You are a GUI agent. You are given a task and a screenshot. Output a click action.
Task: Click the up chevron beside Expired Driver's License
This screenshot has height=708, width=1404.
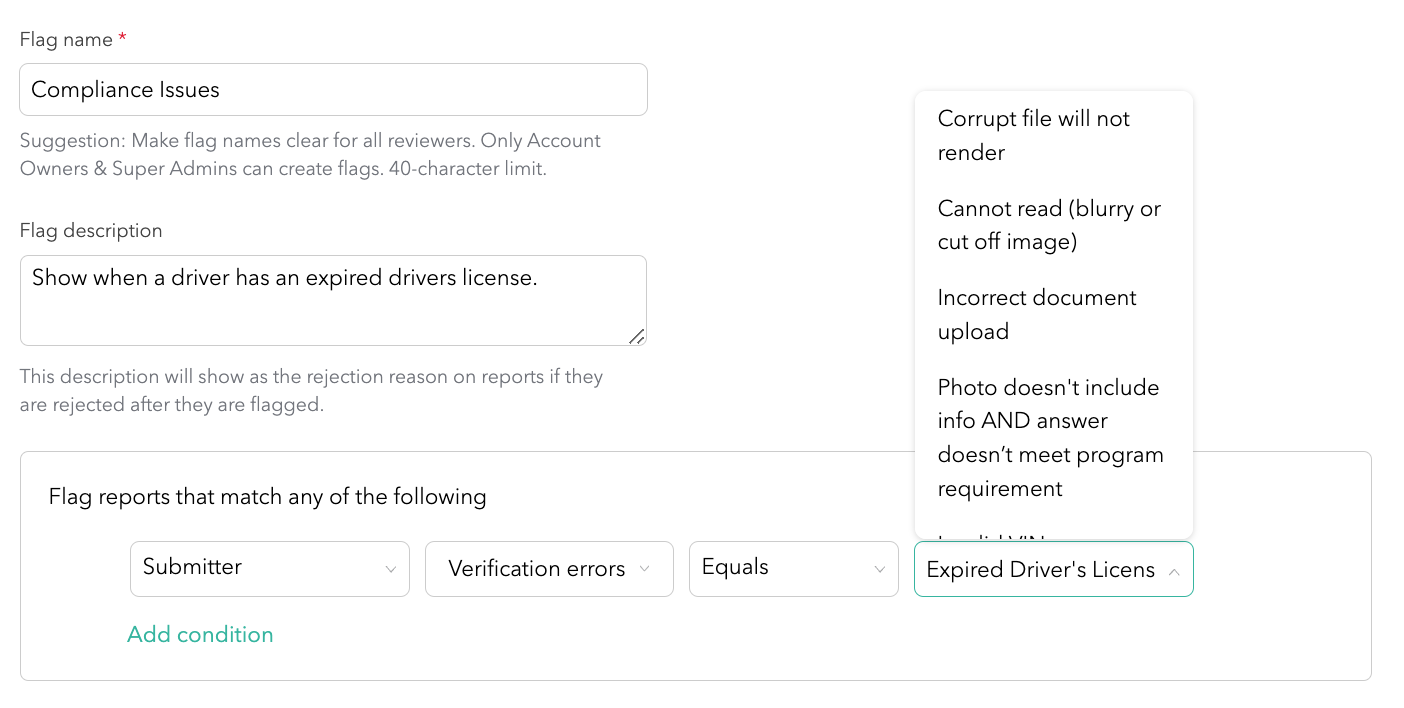point(1174,571)
